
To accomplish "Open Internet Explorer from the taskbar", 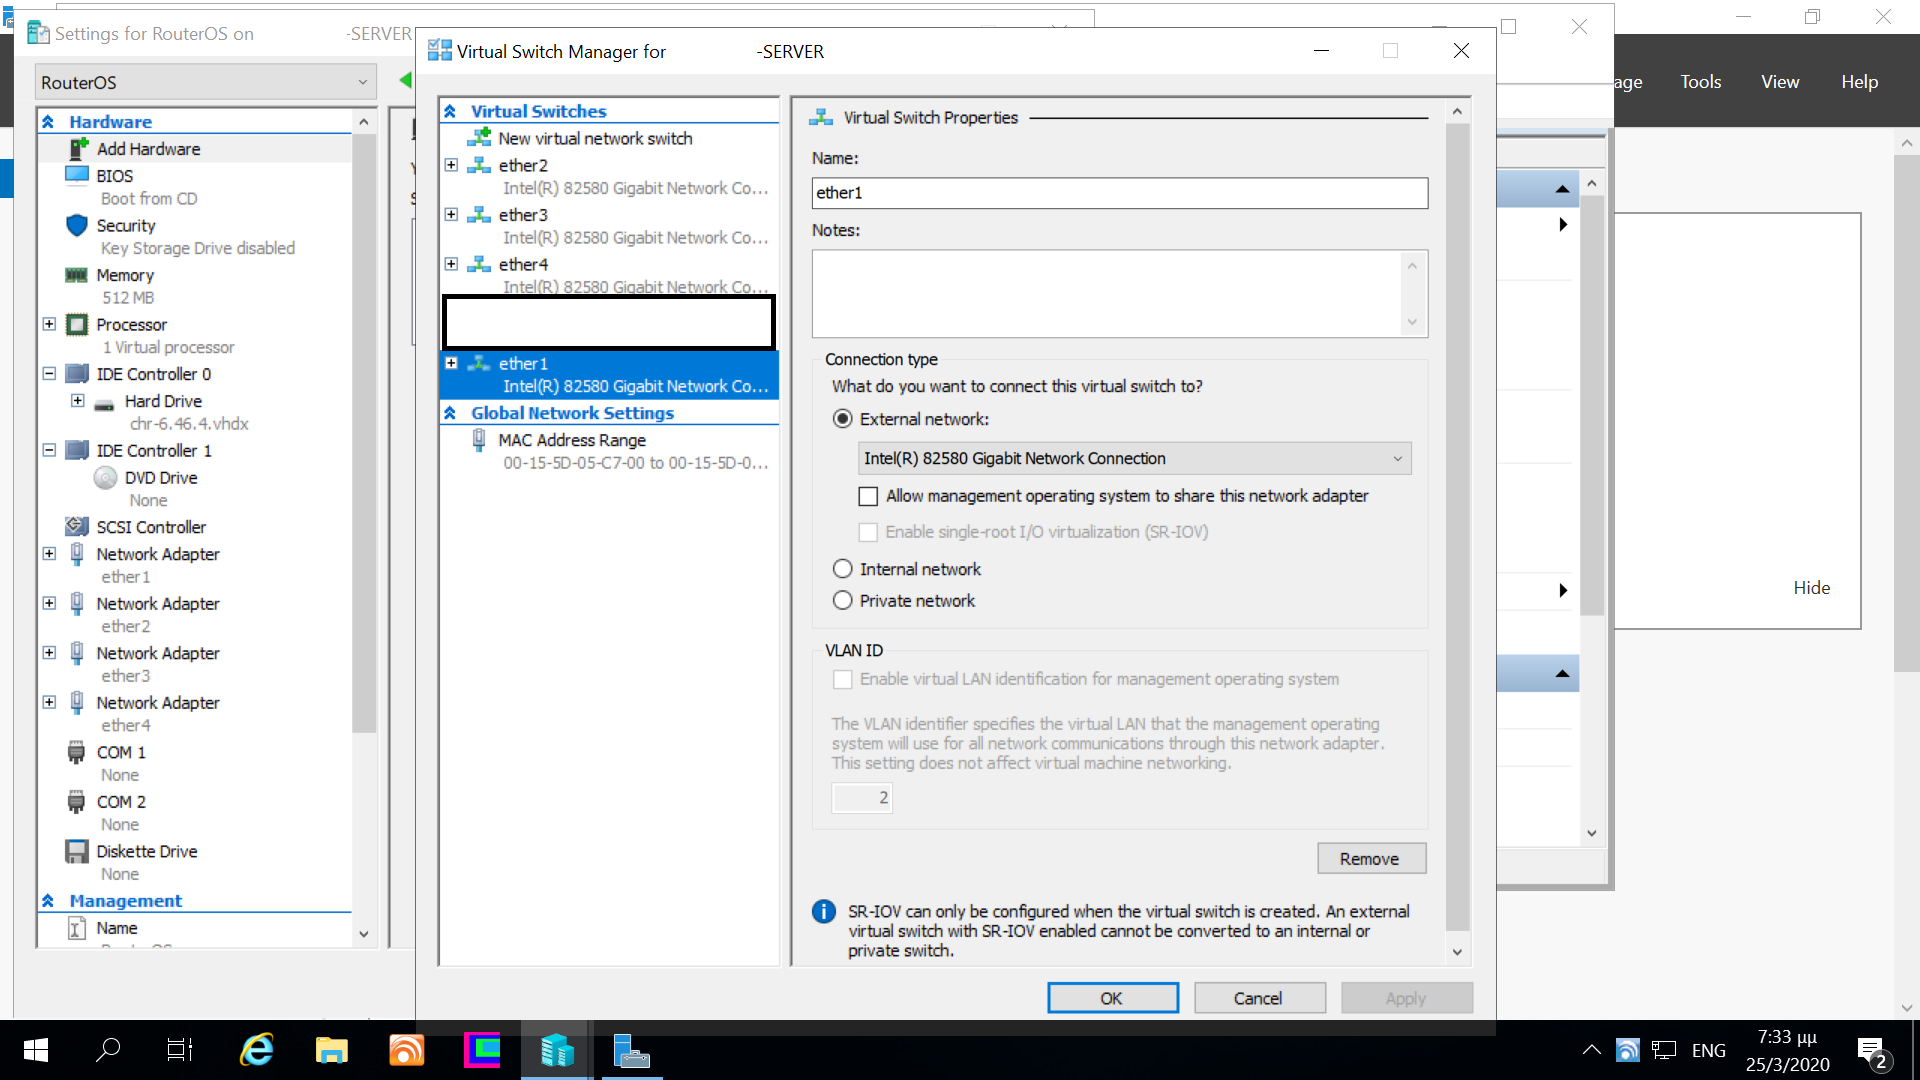I will pos(257,1050).
